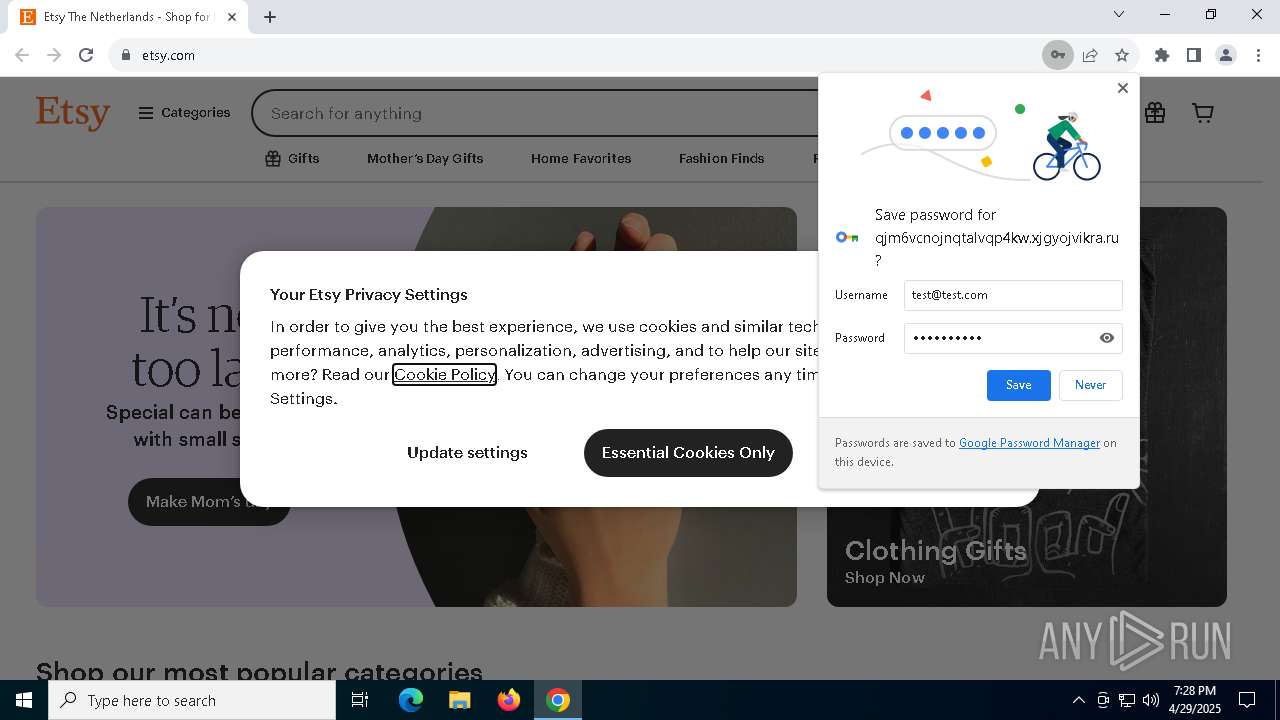Open Chrome extensions puzzle icon

pyautogui.click(x=1161, y=55)
